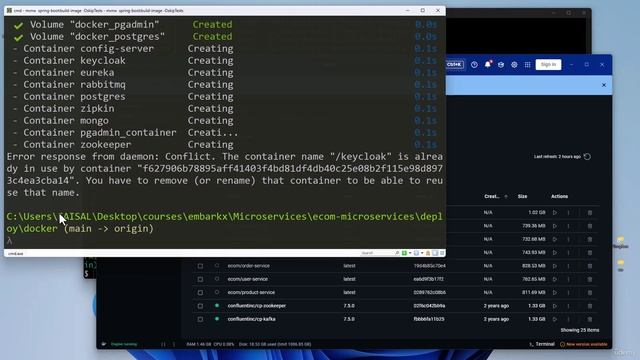Expand the dropdown beside the green plus
Viewport: 640px width, 360px height.
pyautogui.click(x=410, y=253)
